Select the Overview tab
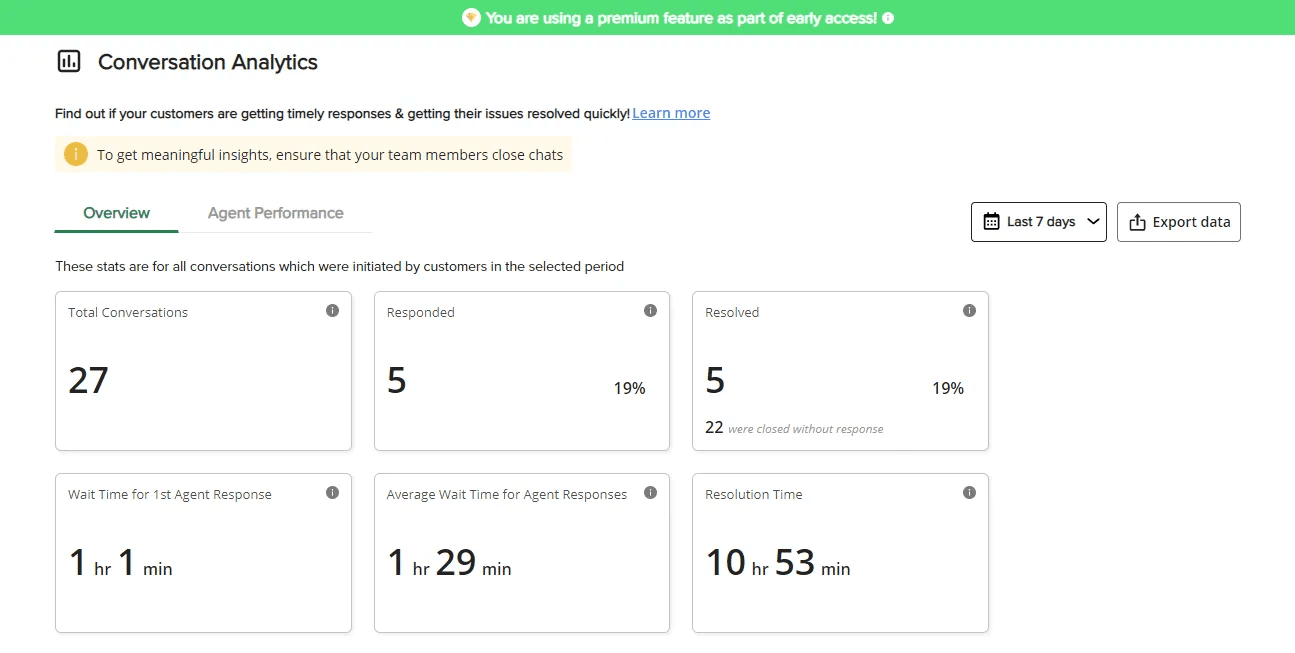Viewport: 1295px width, 653px height. pos(116,212)
